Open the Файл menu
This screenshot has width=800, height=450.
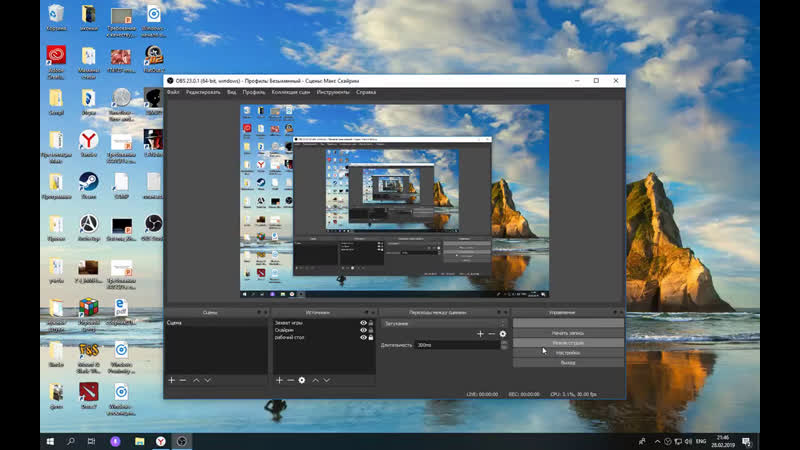[173, 92]
